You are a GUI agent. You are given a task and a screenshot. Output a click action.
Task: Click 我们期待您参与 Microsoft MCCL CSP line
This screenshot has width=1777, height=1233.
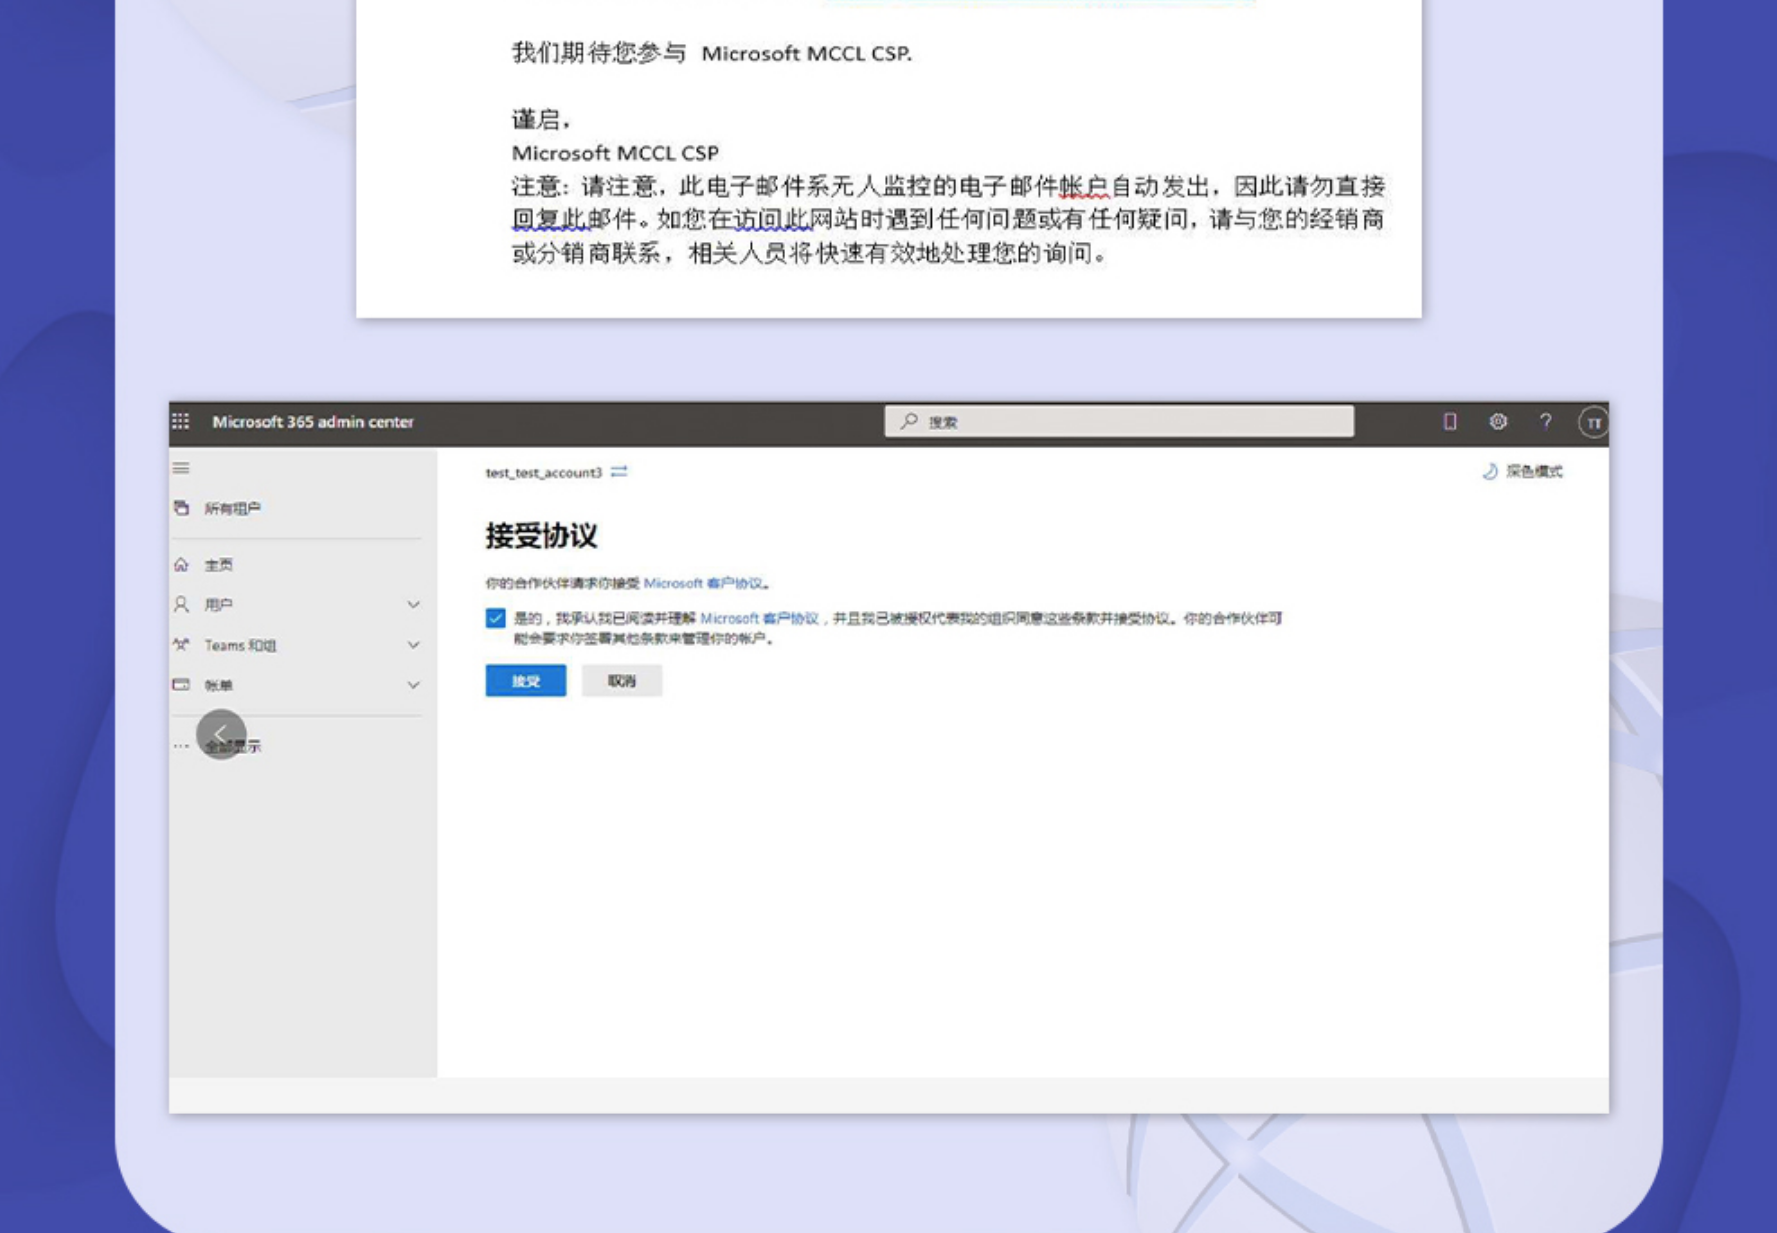pos(712,53)
